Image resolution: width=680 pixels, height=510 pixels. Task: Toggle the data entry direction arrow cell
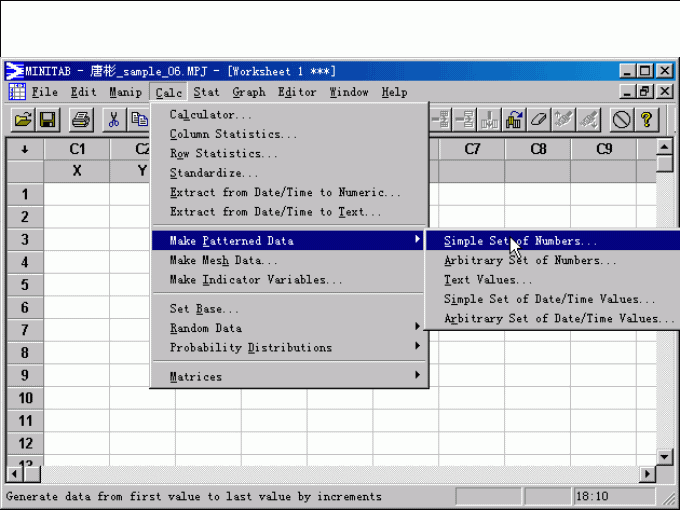coord(24,149)
